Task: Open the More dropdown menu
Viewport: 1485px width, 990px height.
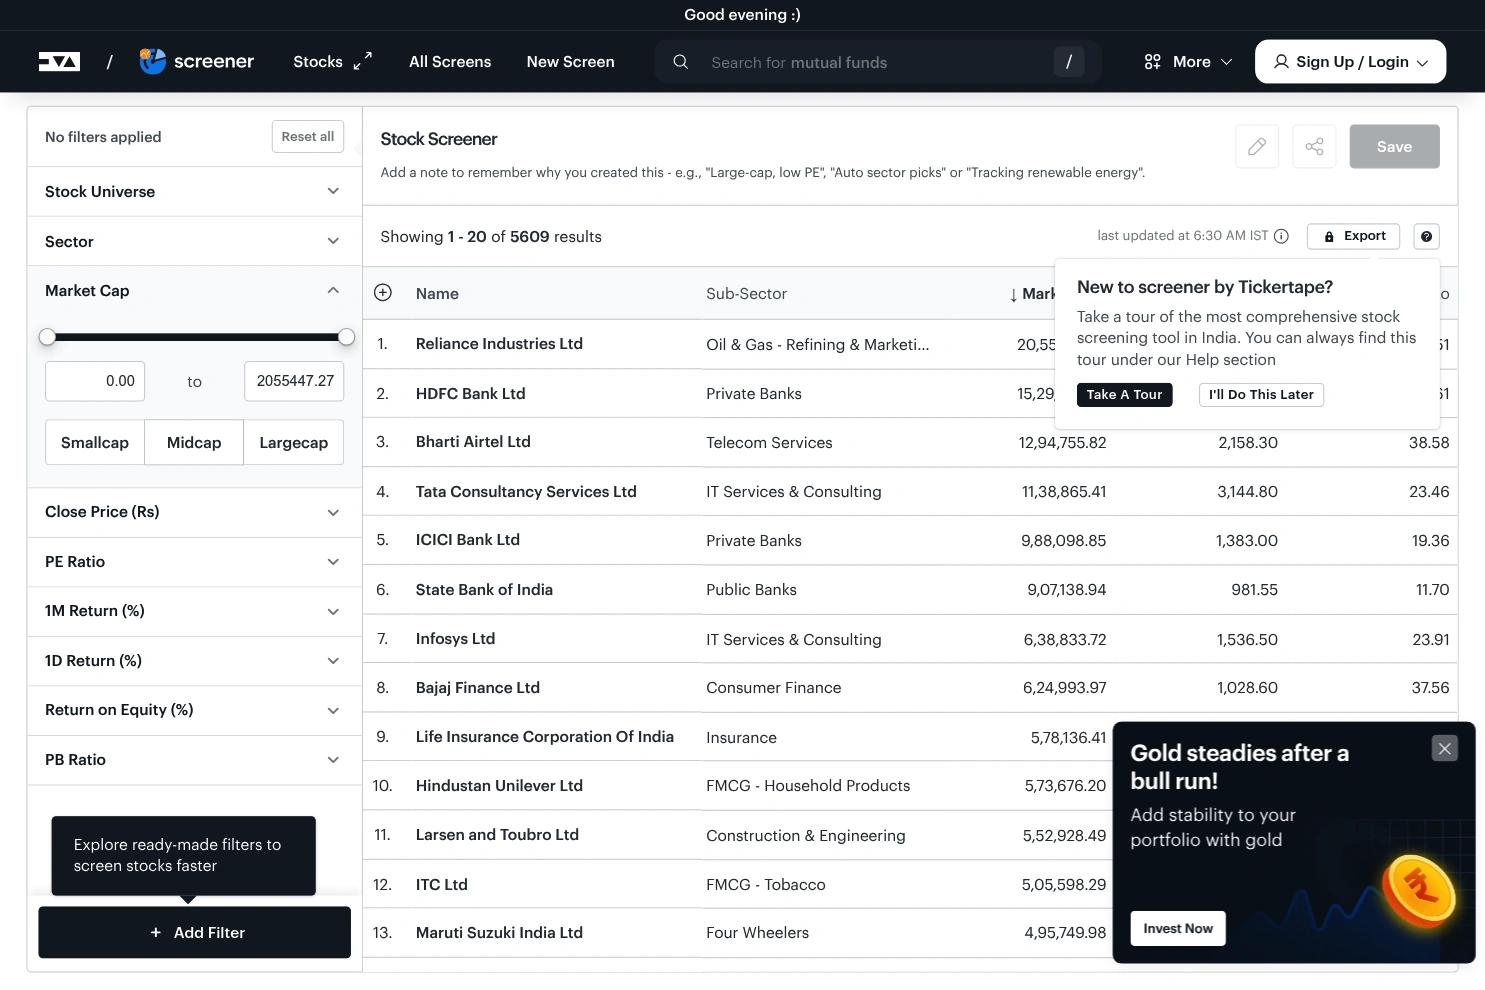Action: tap(1188, 62)
